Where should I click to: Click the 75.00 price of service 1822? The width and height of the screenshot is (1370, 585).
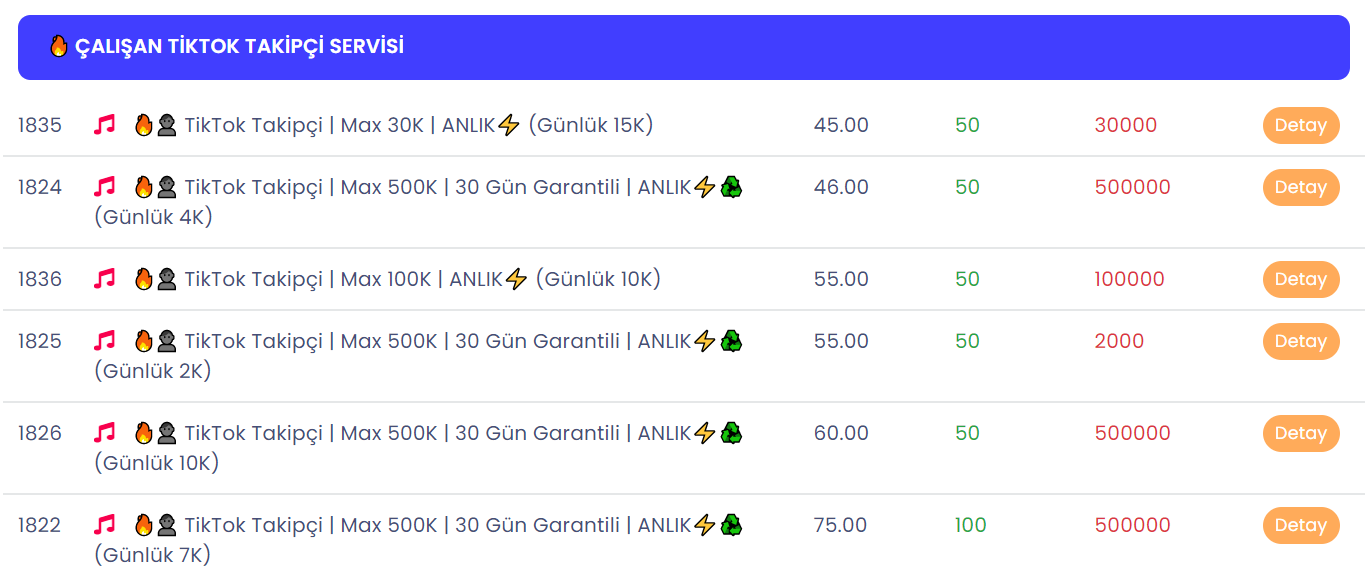[840, 525]
